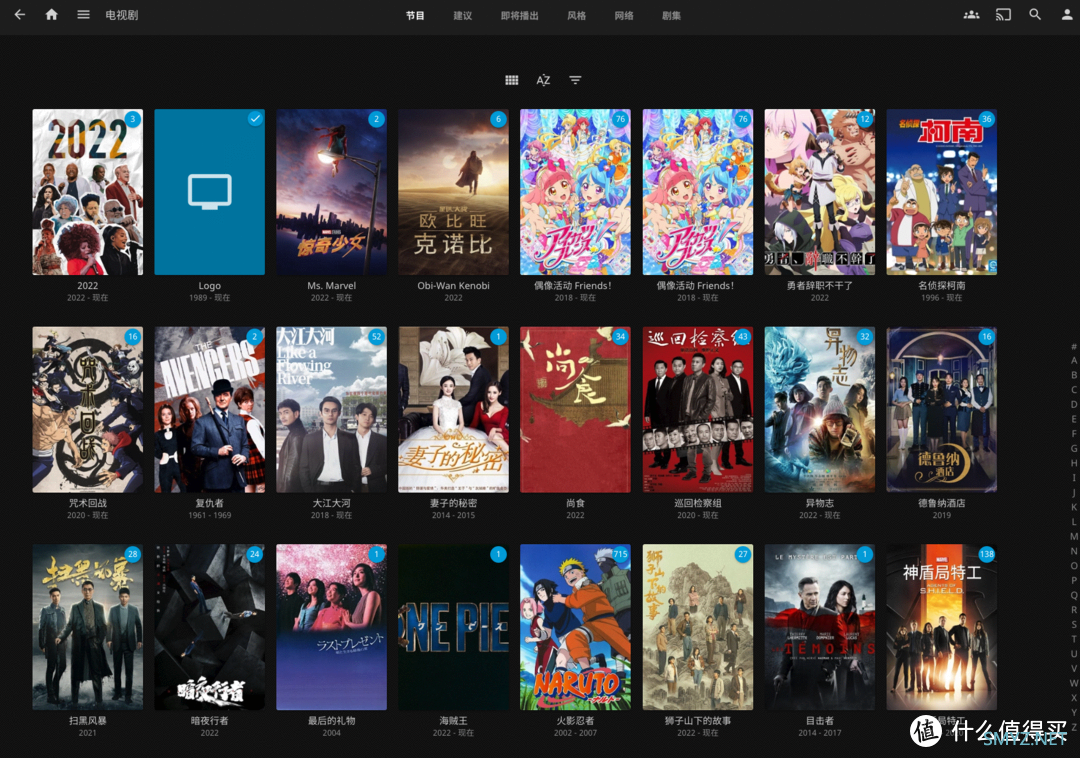The width and height of the screenshot is (1080, 758).
Task: Open the Obi-Wan Kenobi poster
Action: tap(453, 192)
